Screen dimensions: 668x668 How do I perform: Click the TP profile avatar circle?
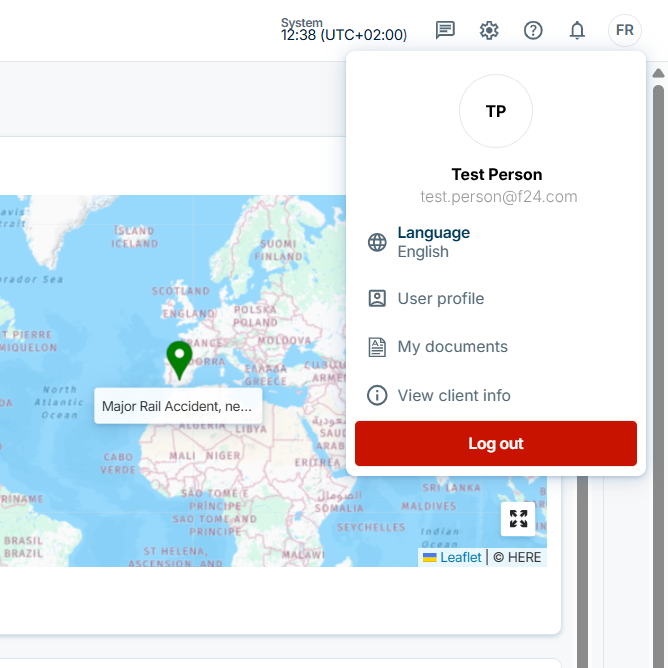coord(495,111)
